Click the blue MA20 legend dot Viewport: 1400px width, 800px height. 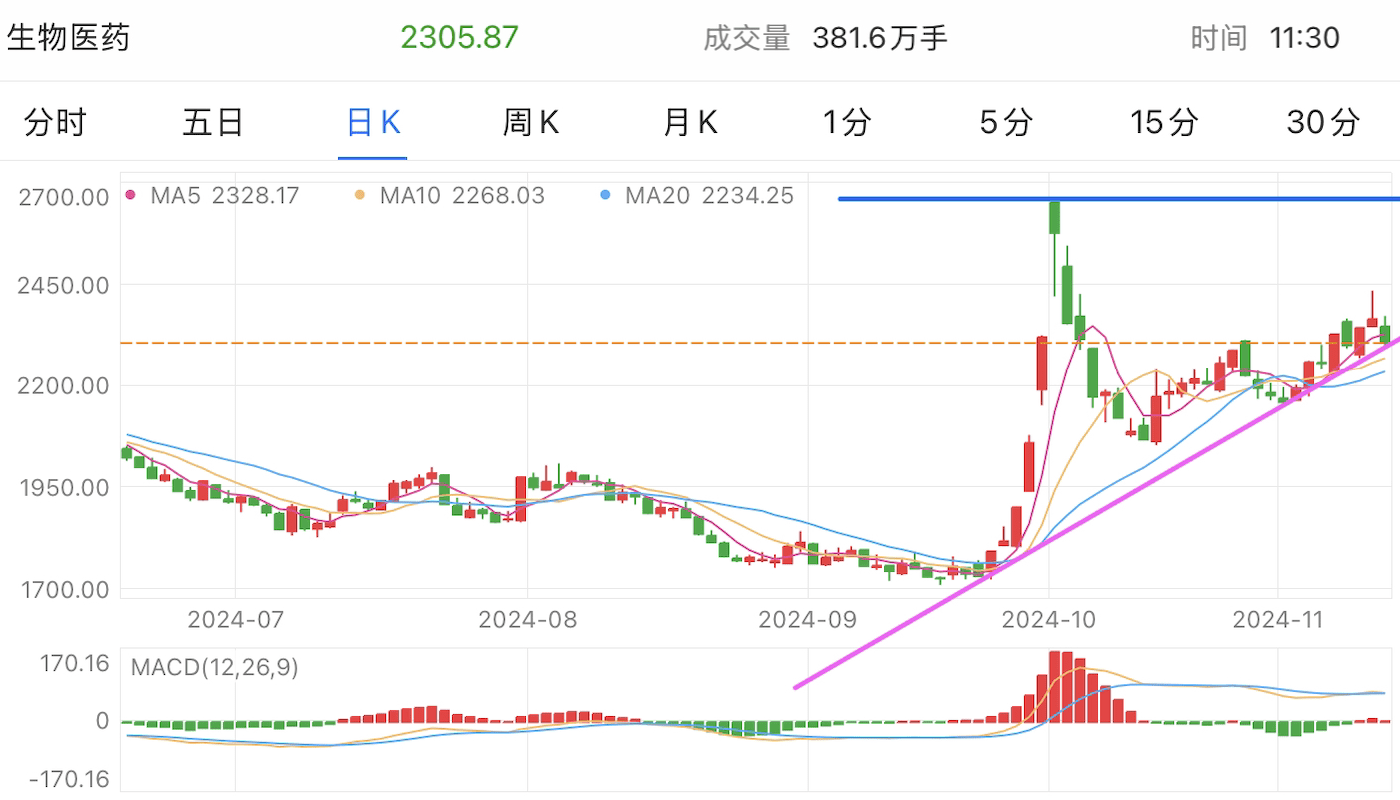click(x=605, y=195)
